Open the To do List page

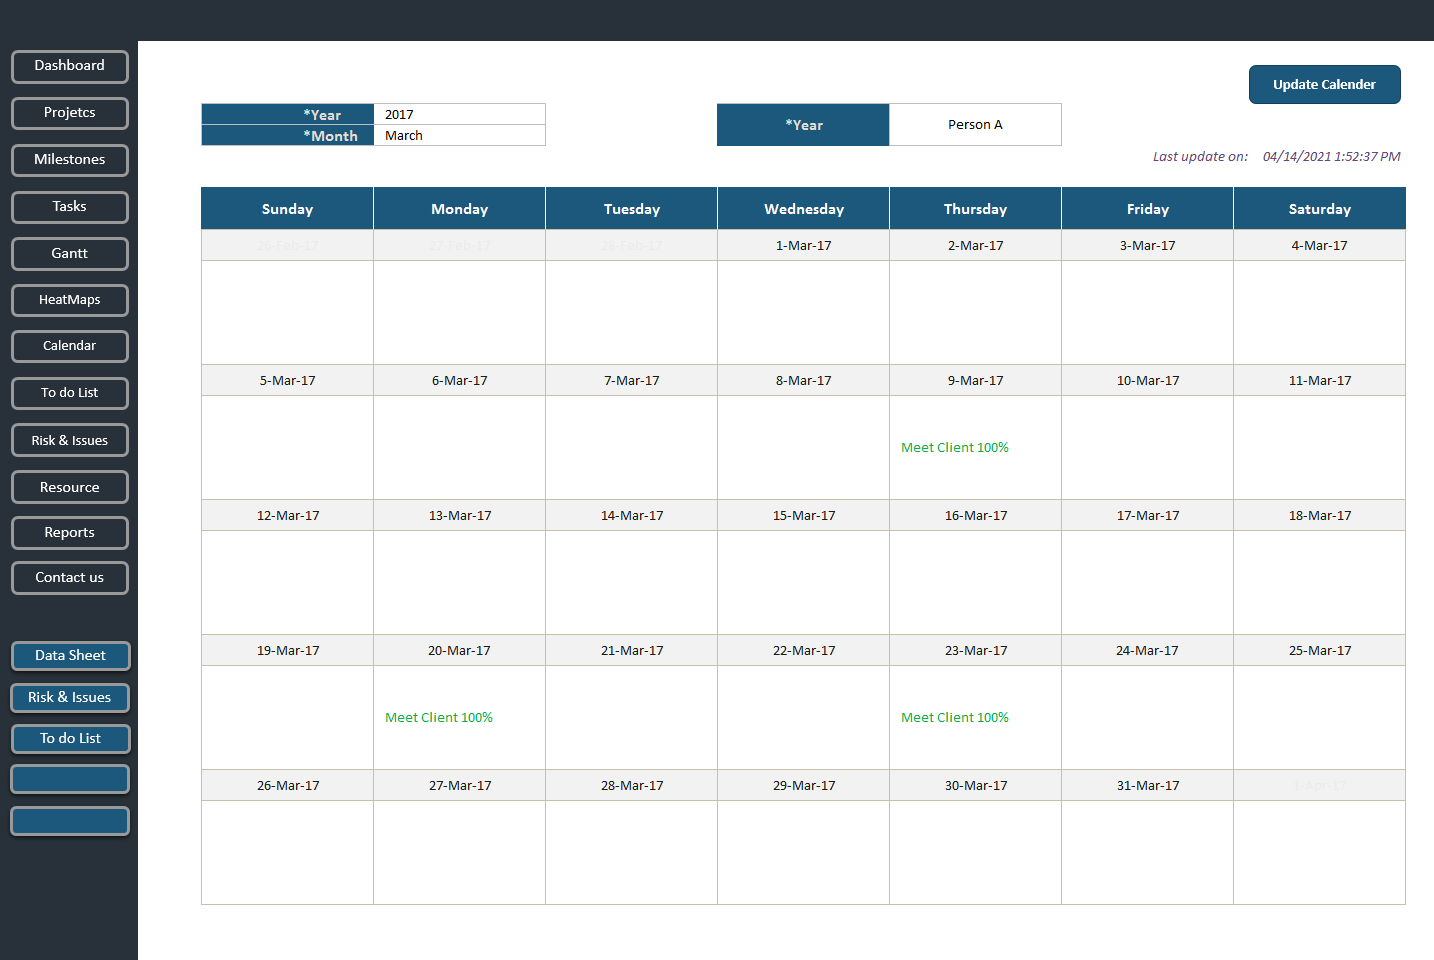coord(69,393)
